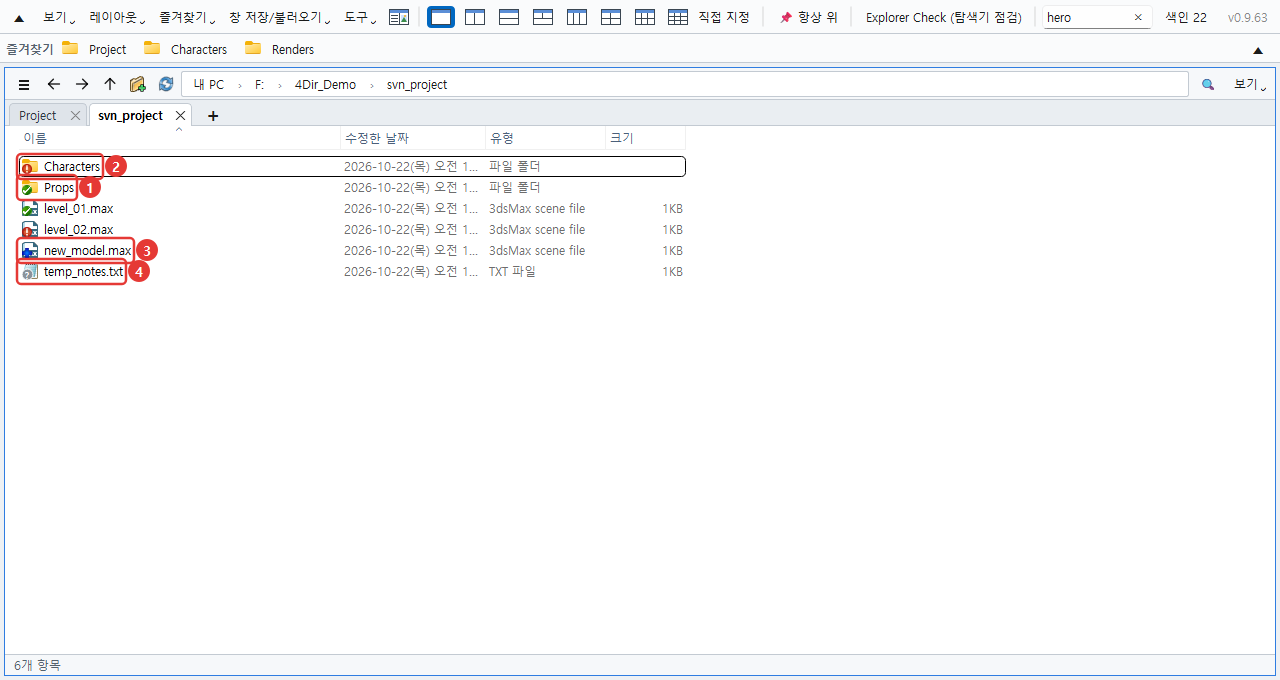
Task: Refresh the svn_project folder view
Action: point(166,85)
